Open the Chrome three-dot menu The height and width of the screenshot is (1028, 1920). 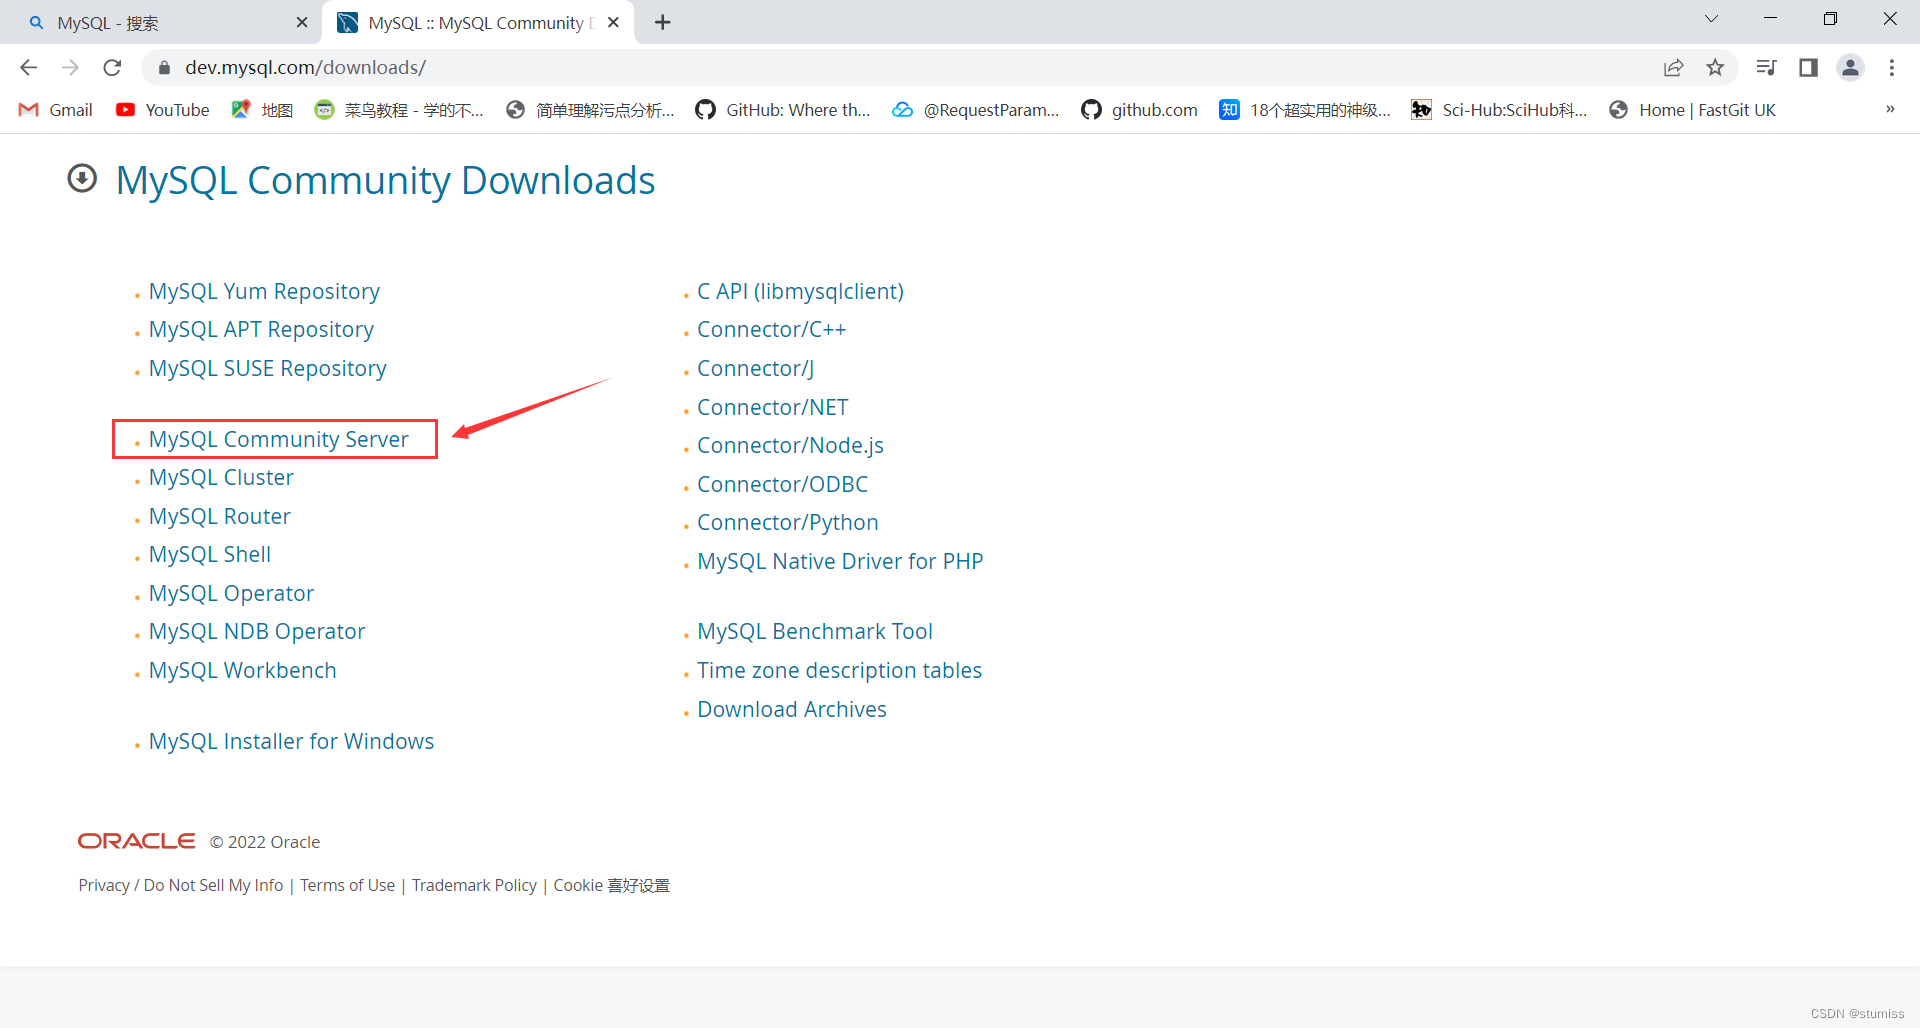tap(1891, 67)
